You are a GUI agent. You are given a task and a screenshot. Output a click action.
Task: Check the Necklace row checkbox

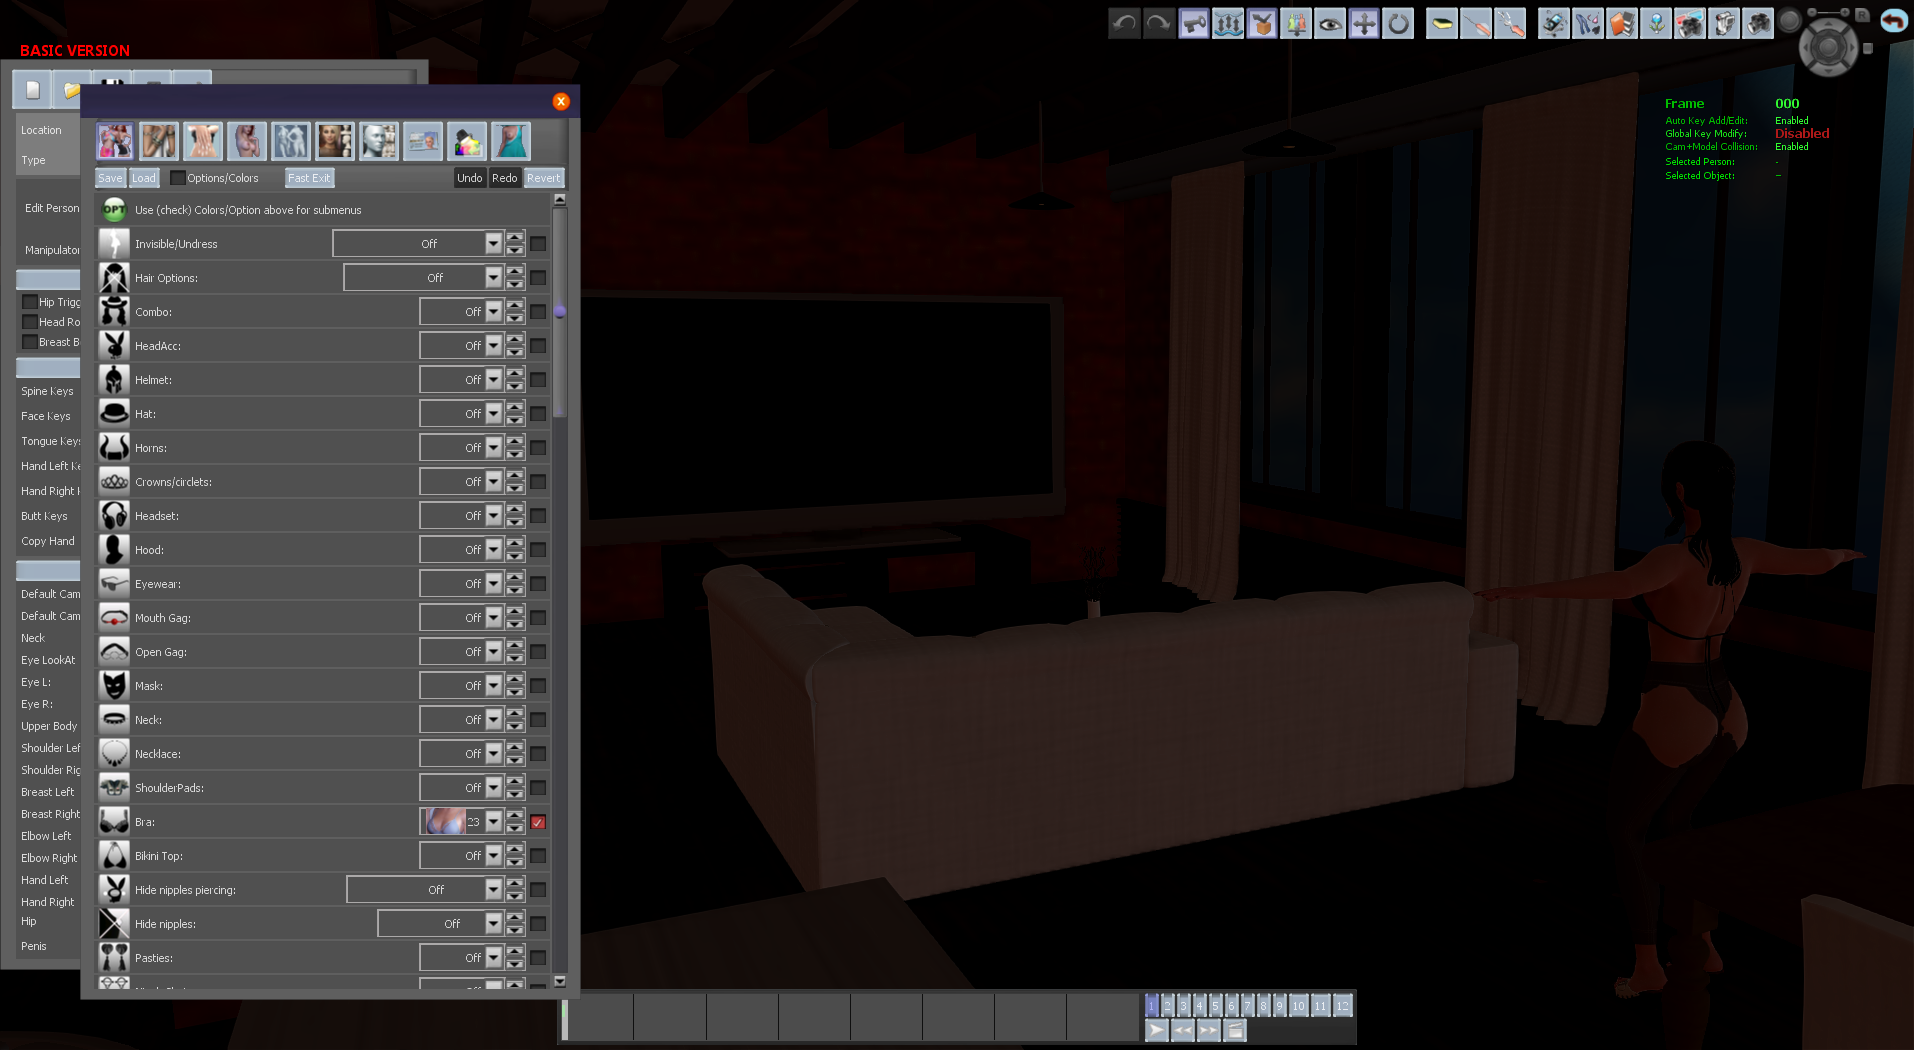(538, 754)
